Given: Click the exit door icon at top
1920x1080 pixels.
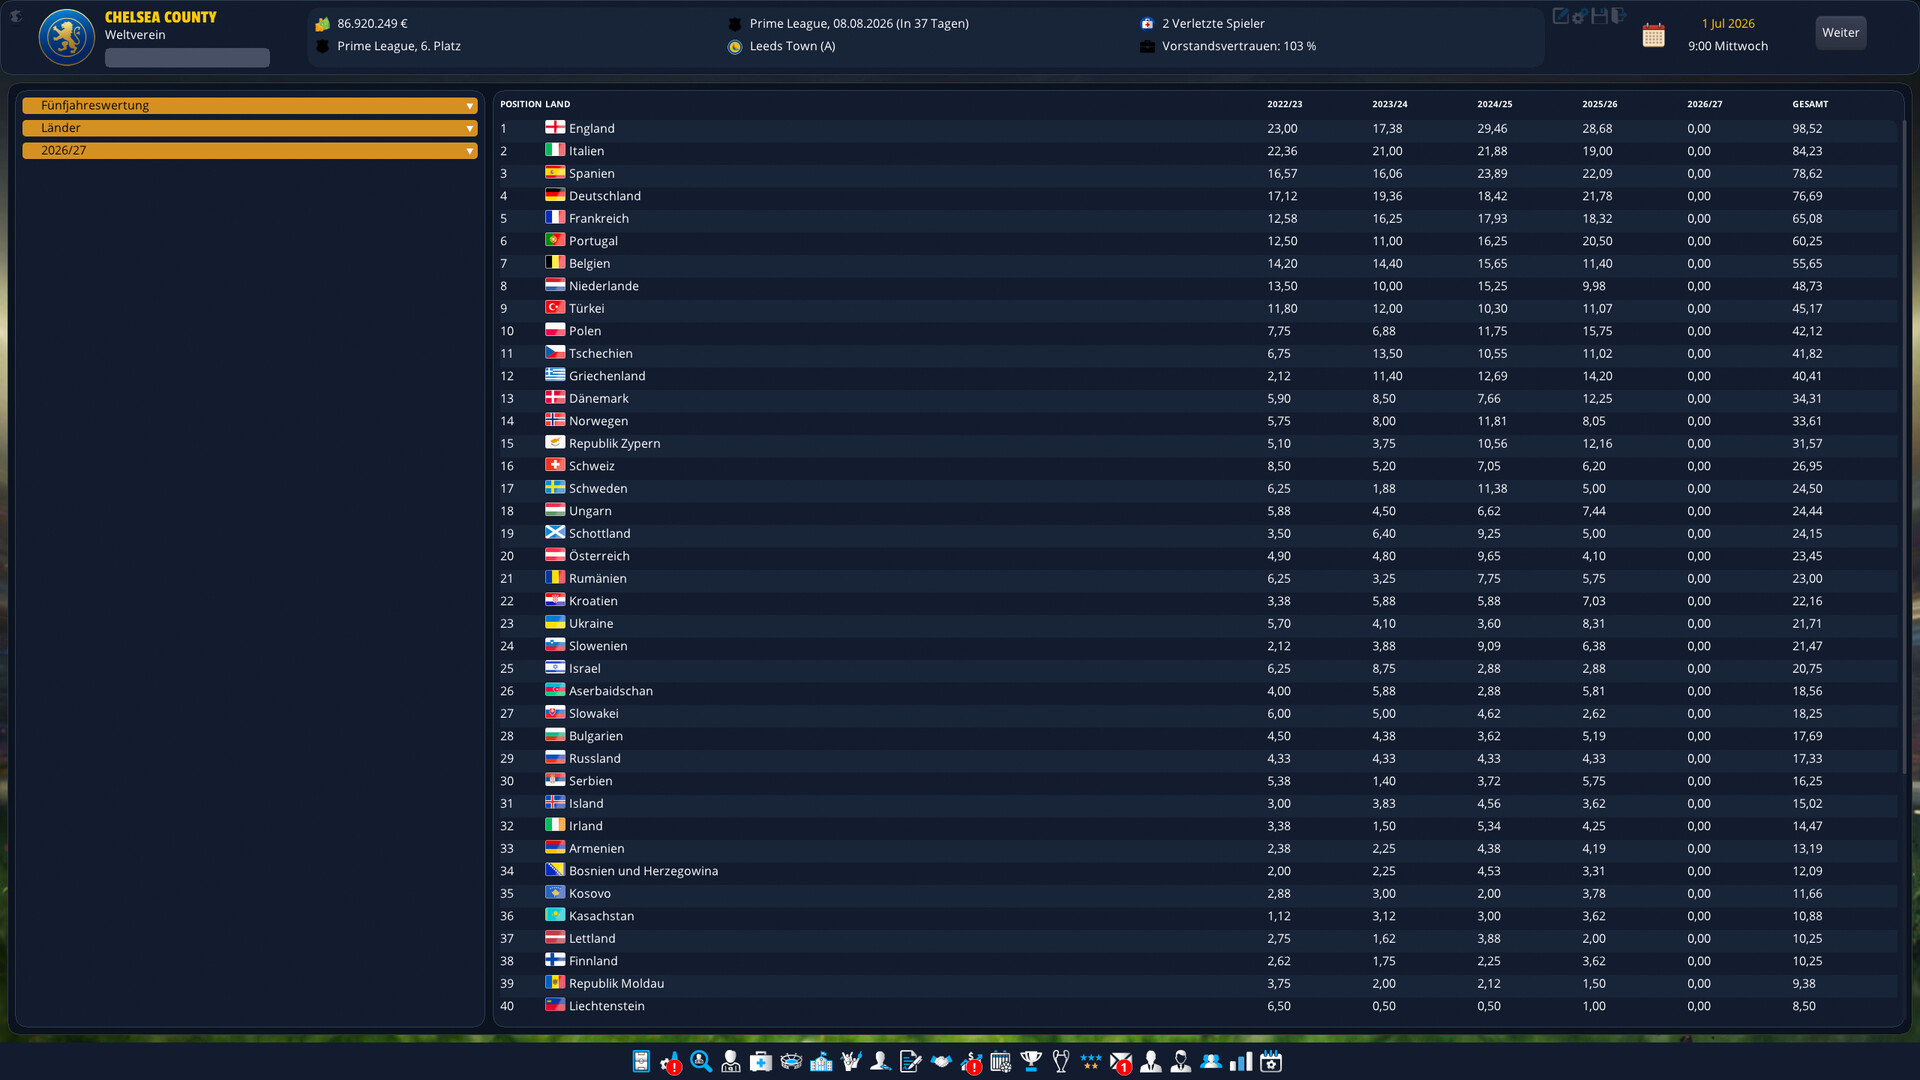Looking at the screenshot, I should 1620,15.
